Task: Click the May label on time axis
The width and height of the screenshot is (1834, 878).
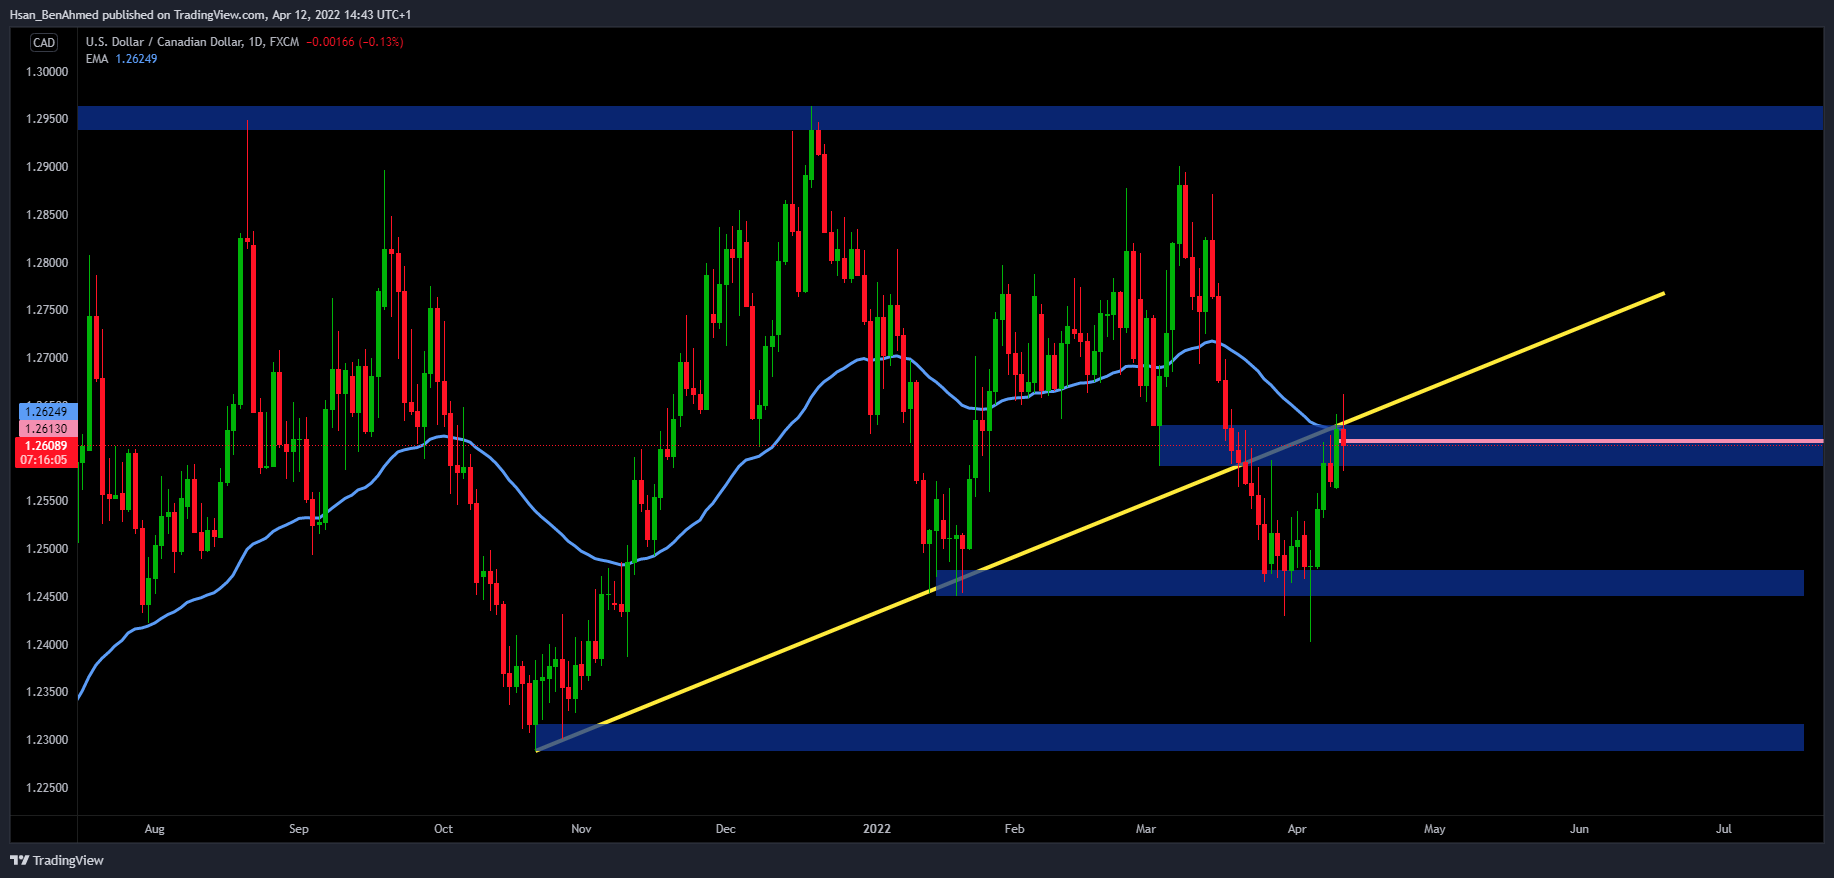Action: (1435, 829)
